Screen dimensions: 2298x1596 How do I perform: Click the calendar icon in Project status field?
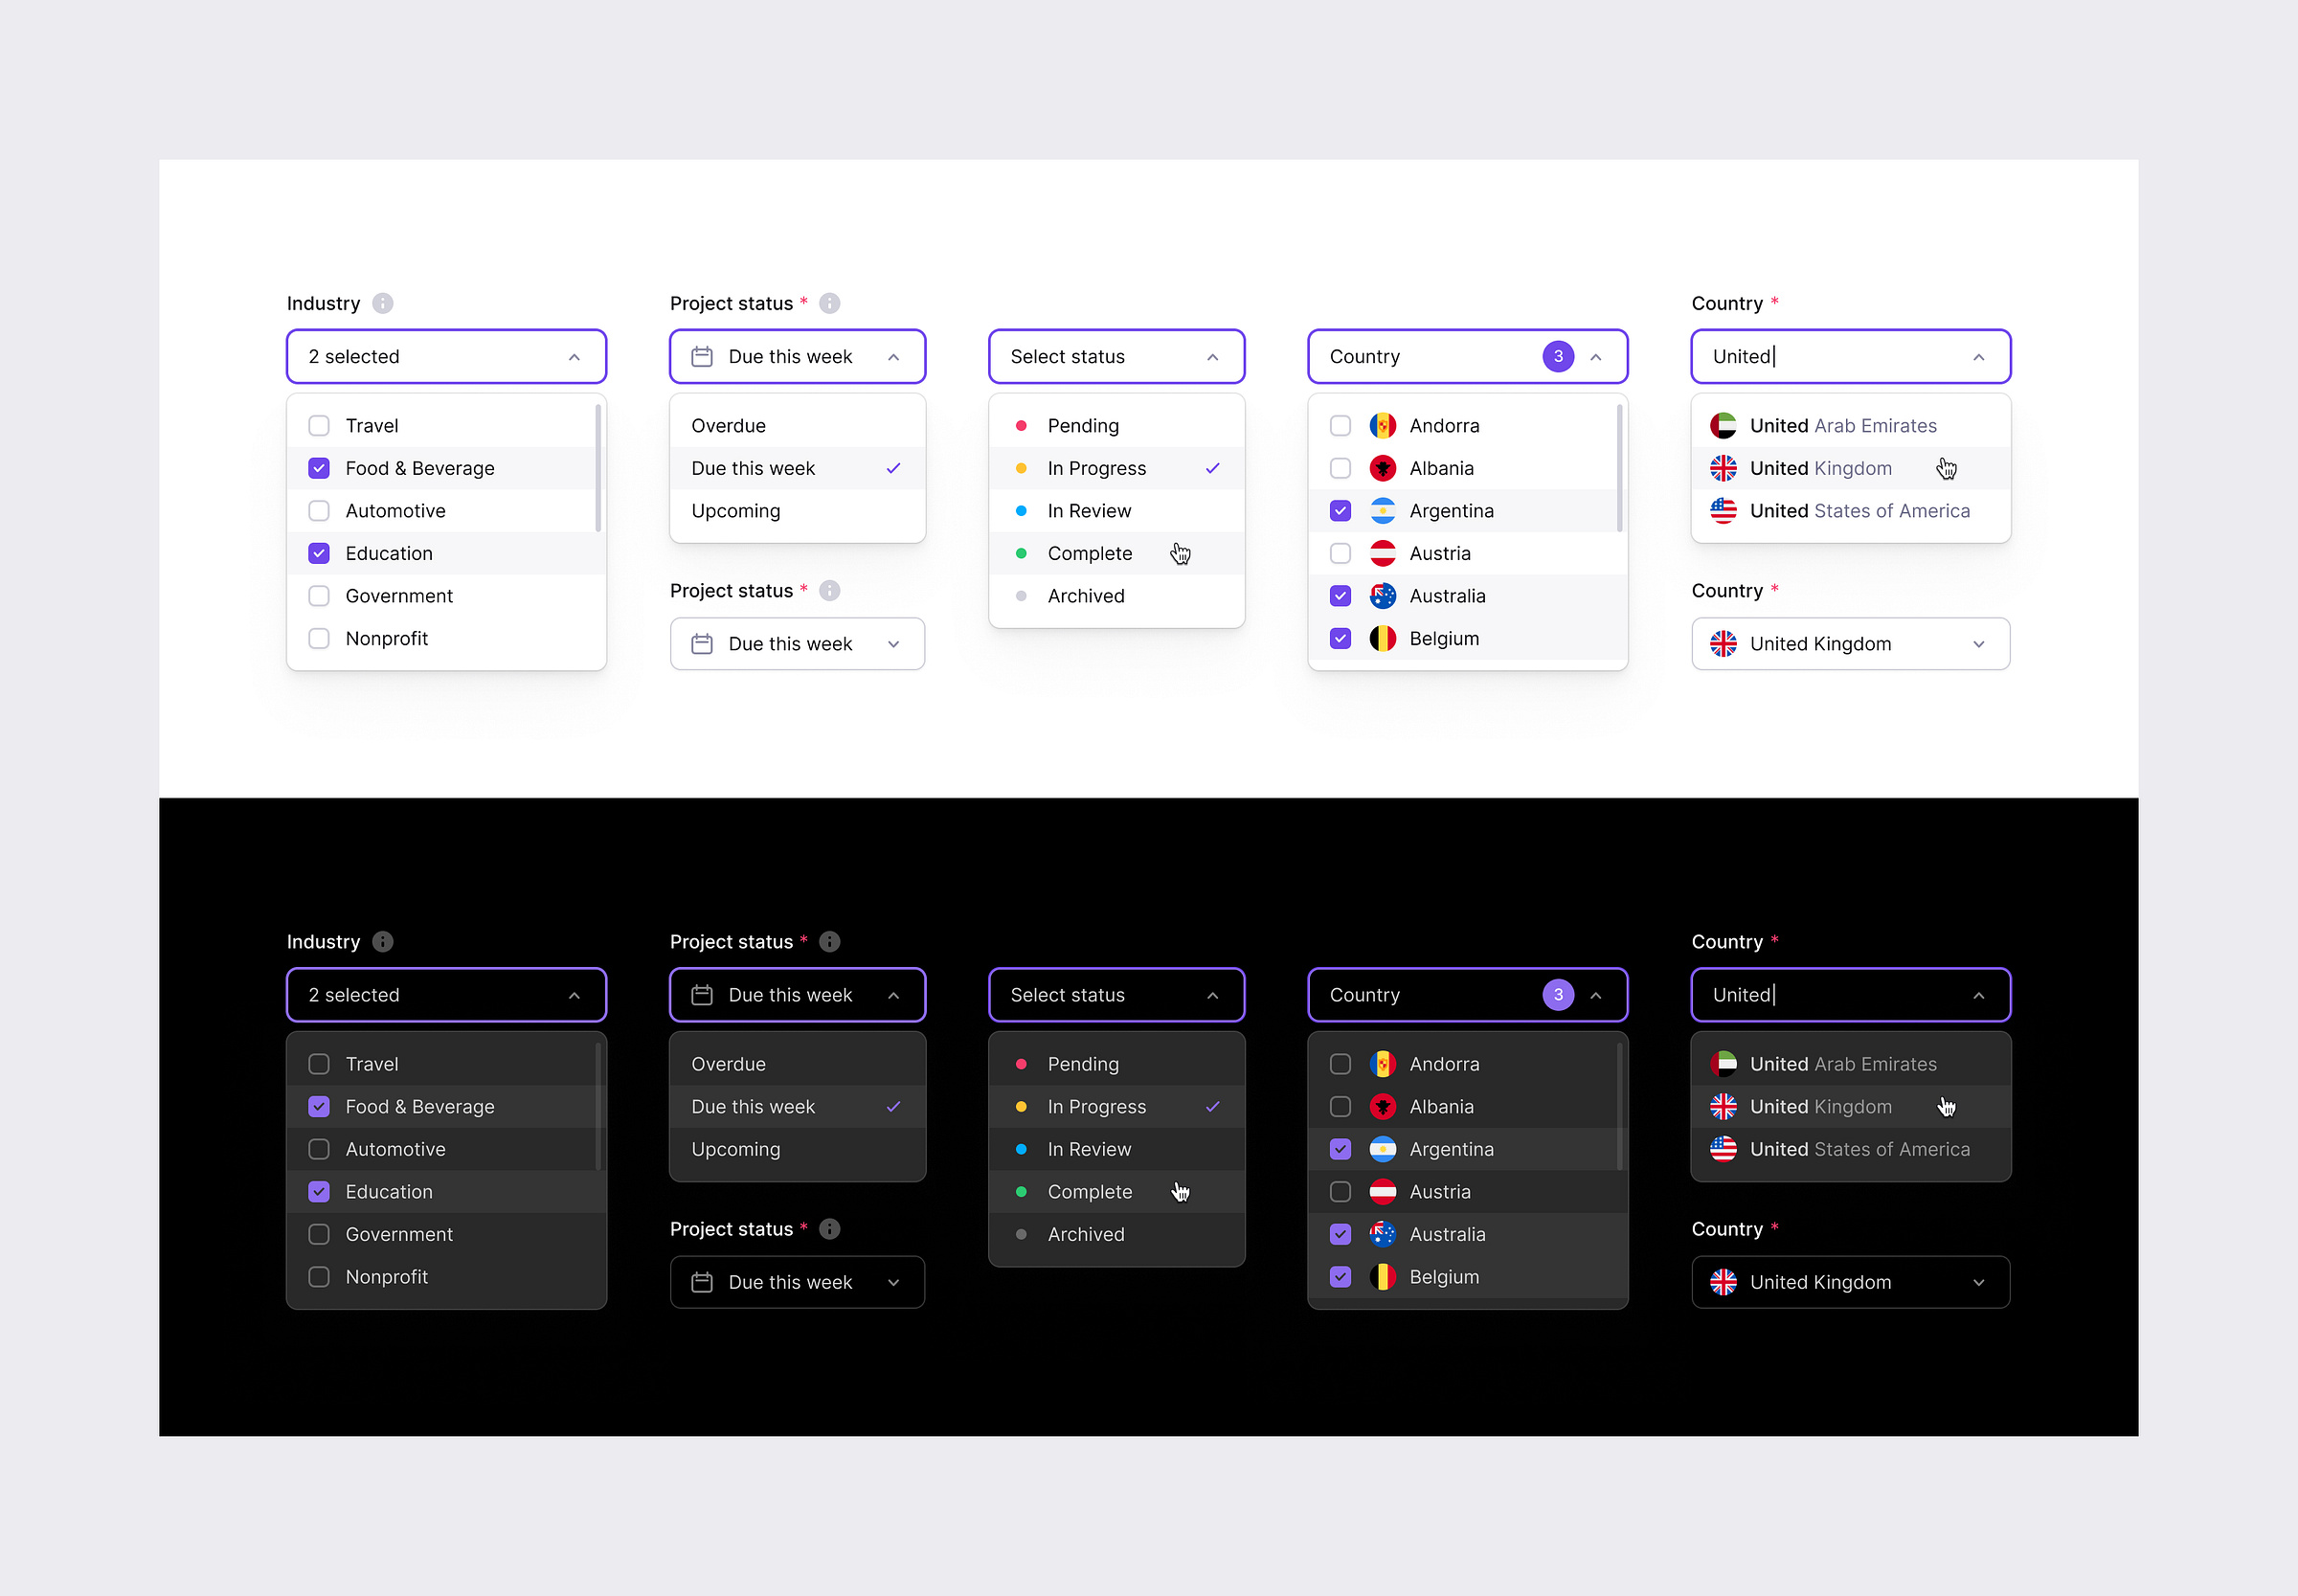pyautogui.click(x=702, y=356)
